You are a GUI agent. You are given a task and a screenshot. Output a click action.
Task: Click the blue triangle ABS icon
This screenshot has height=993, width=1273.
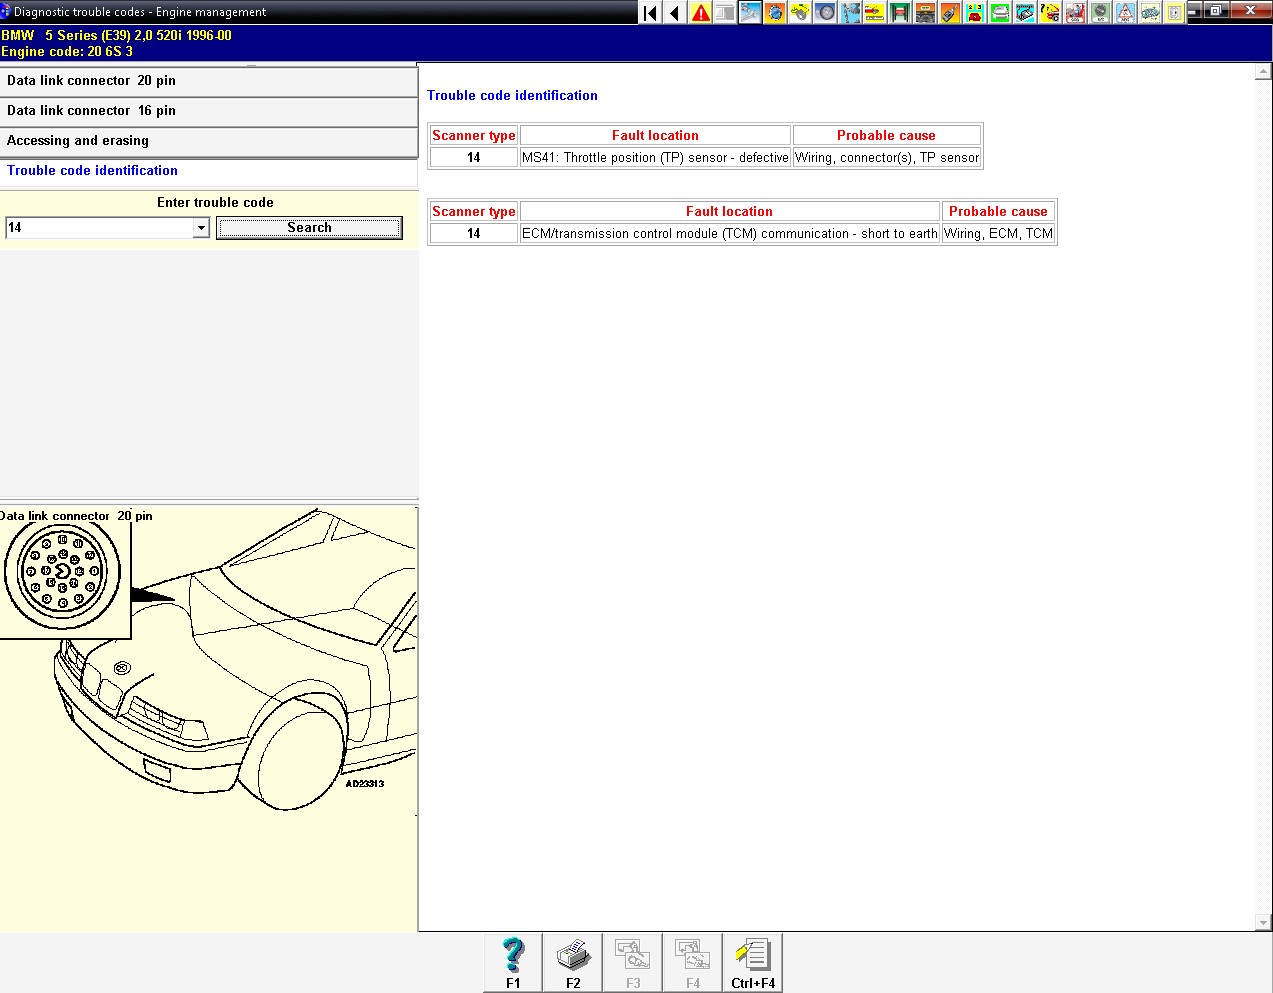pyautogui.click(x=1125, y=12)
